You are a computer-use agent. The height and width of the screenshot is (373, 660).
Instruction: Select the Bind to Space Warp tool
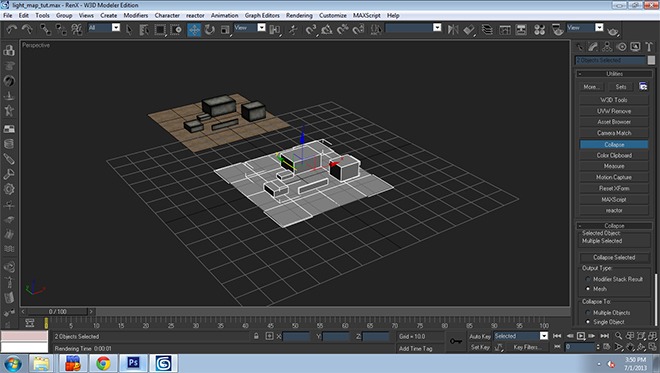point(77,29)
